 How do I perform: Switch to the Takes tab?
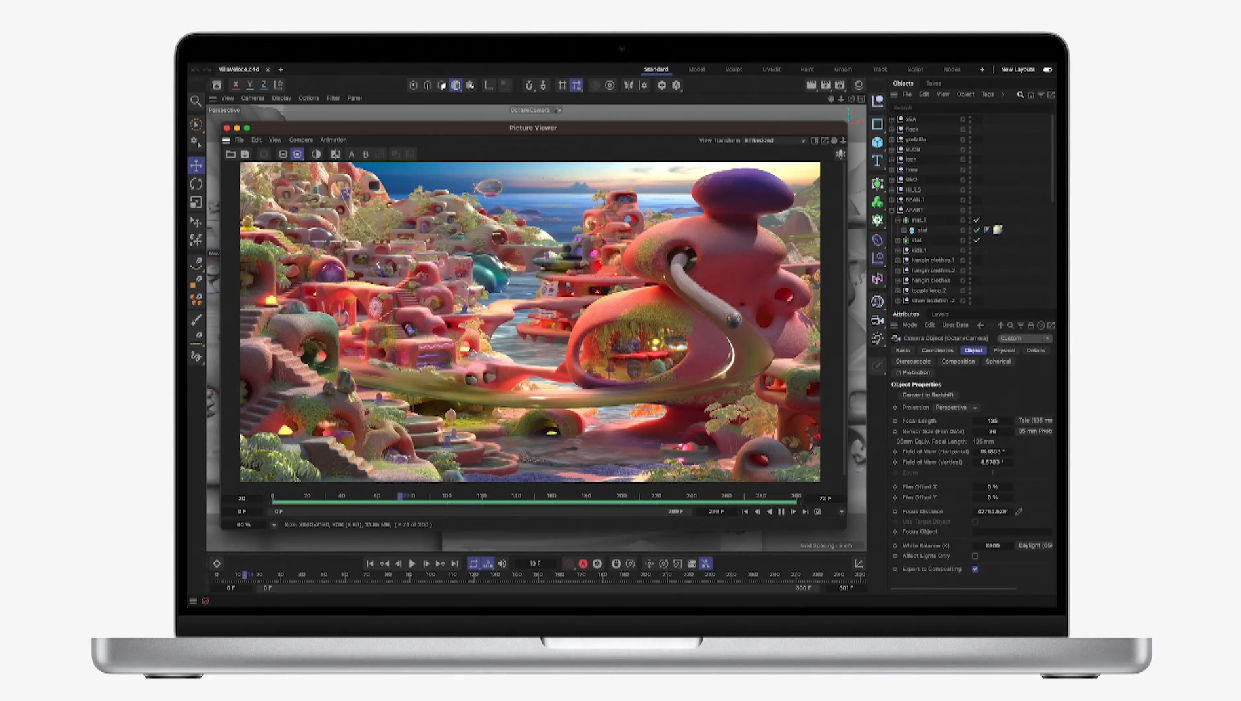933,84
